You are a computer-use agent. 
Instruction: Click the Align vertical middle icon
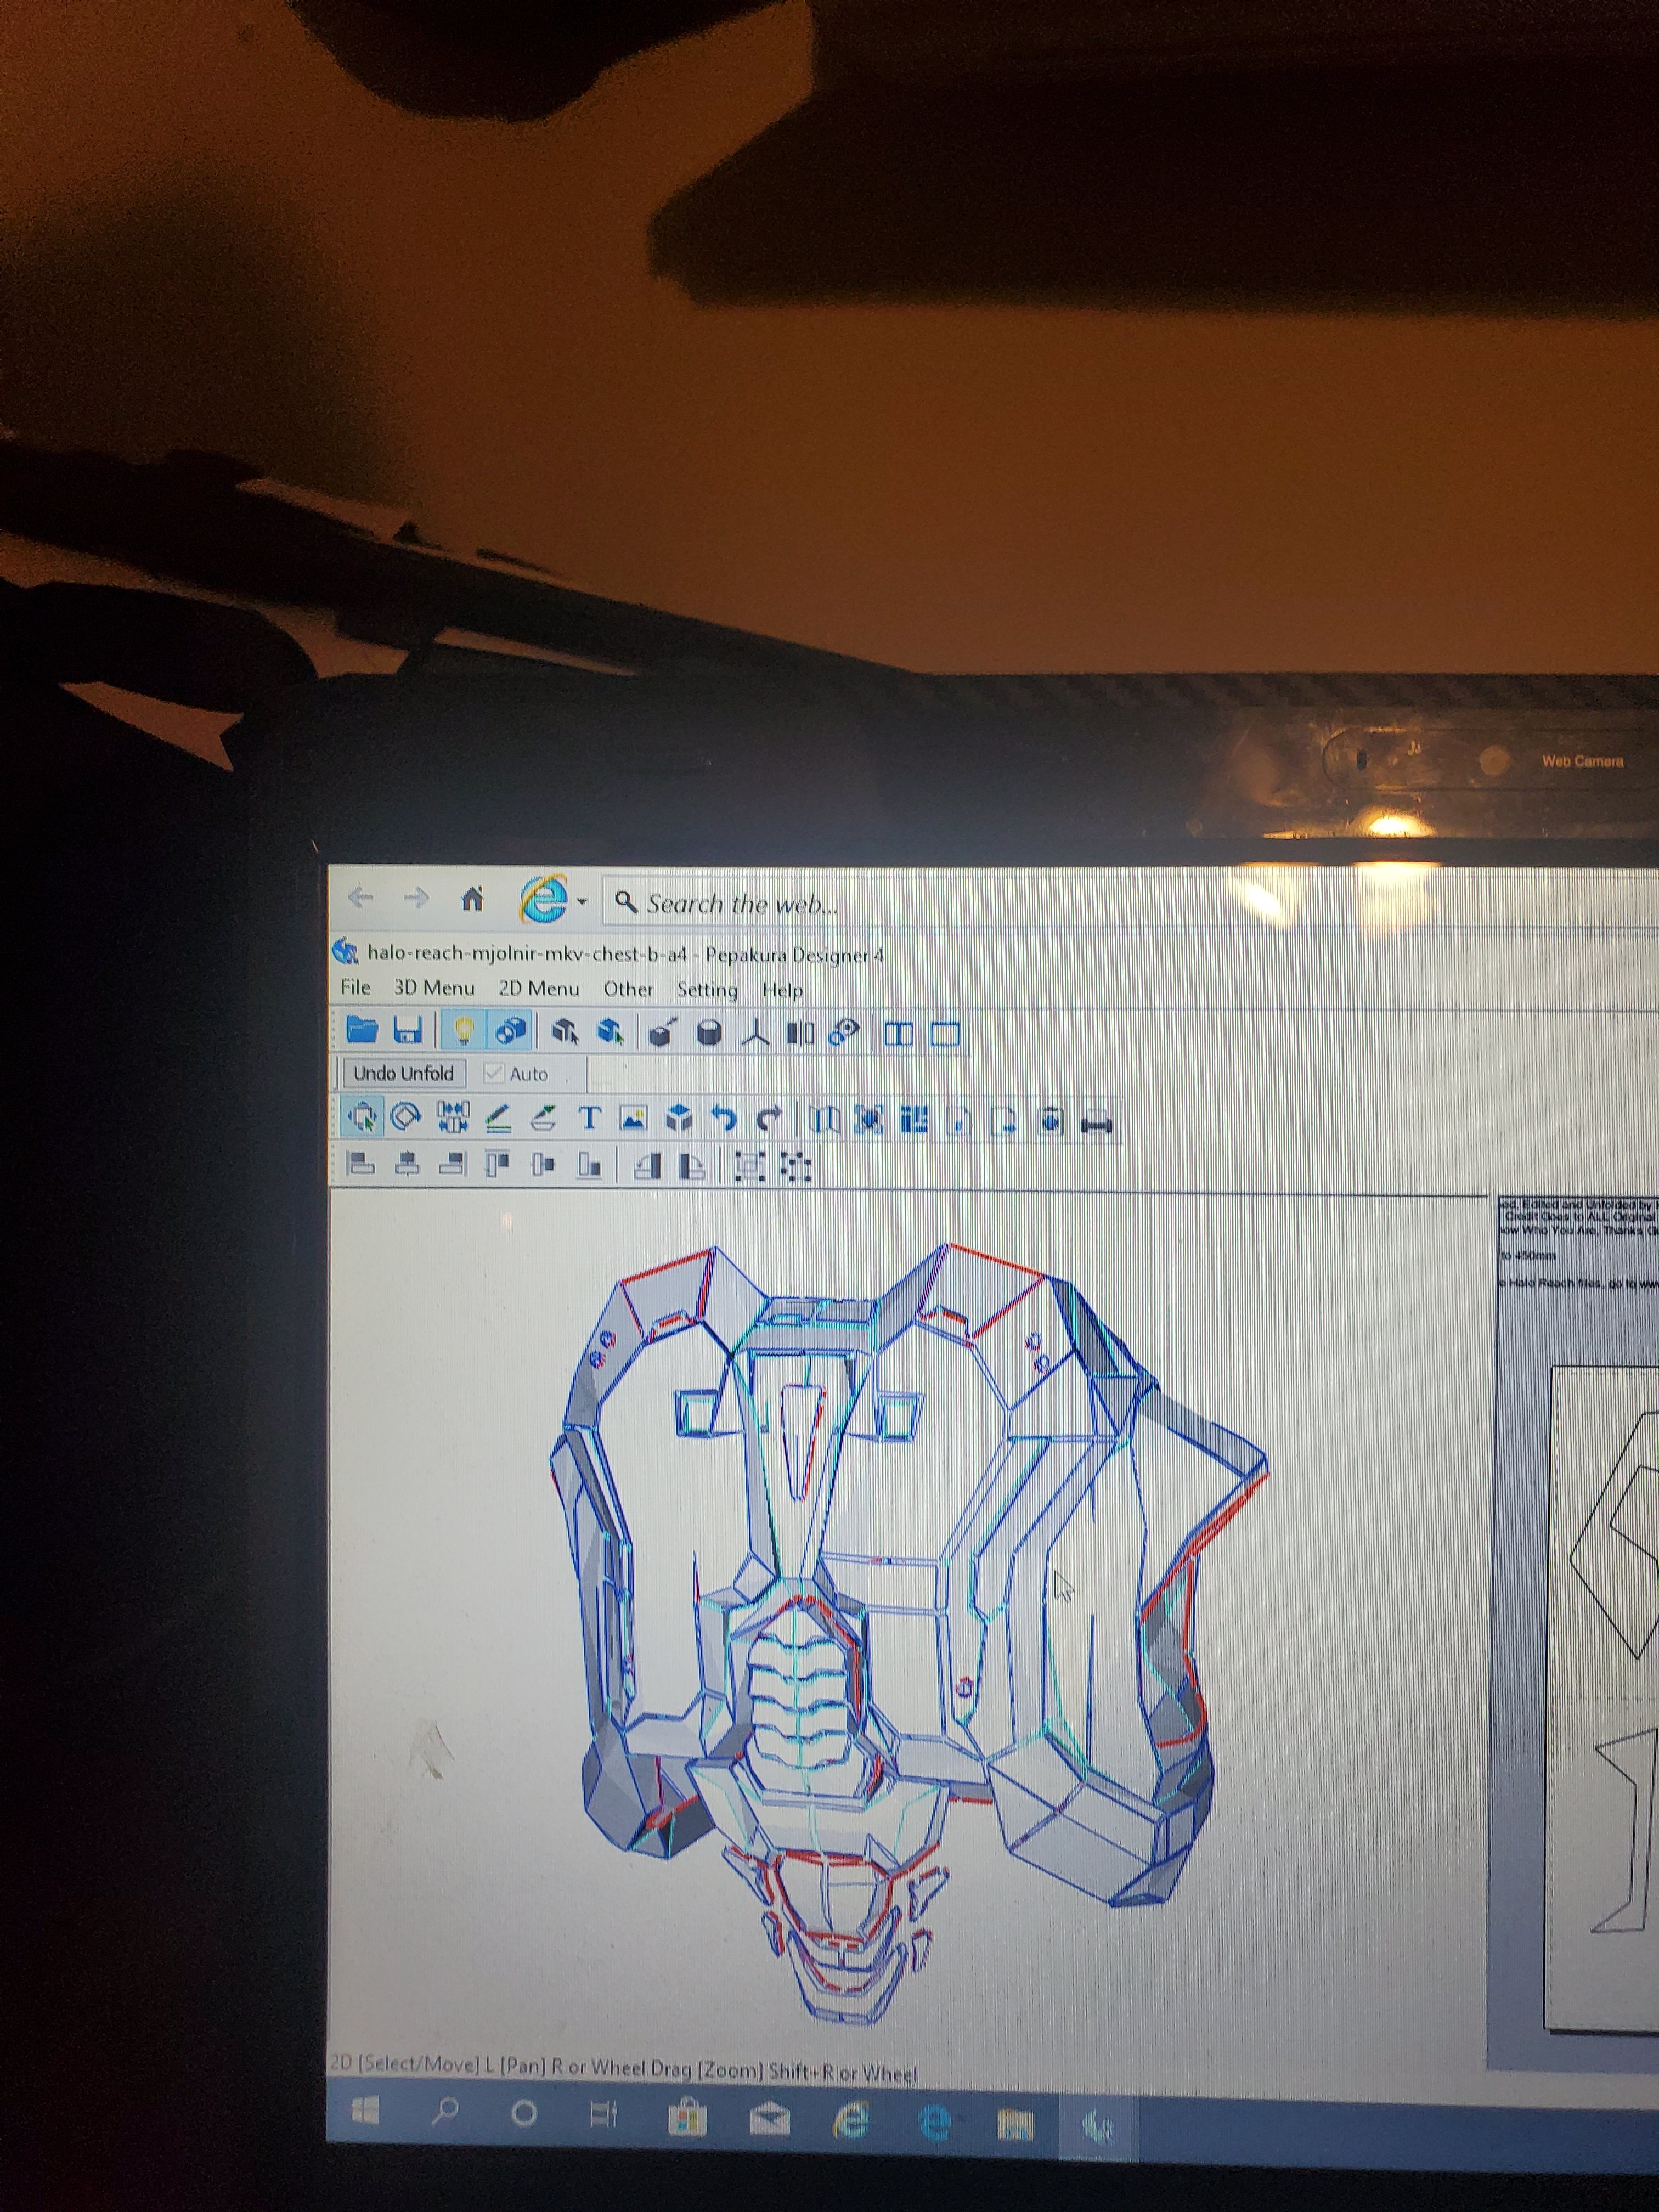point(543,1165)
